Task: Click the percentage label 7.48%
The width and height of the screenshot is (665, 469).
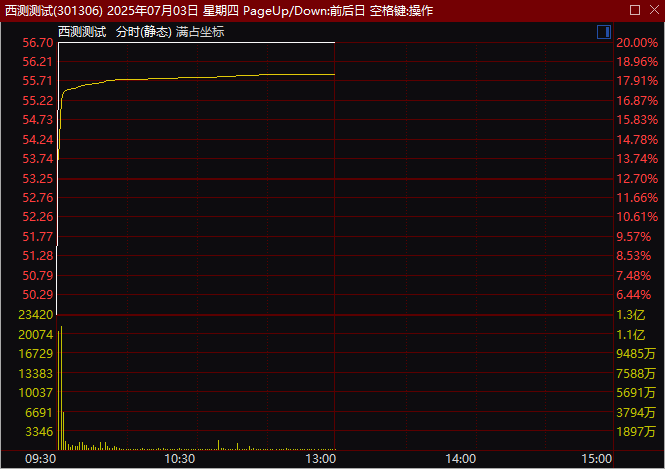Action: pos(634,276)
